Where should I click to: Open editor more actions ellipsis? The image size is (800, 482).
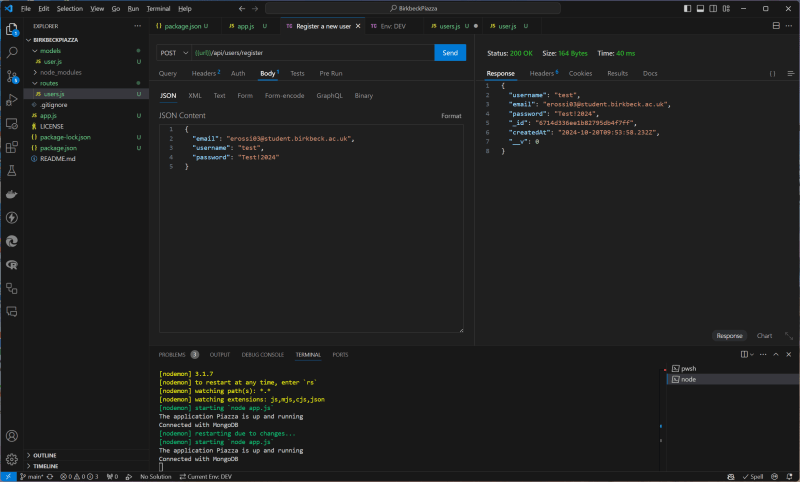(790, 26)
